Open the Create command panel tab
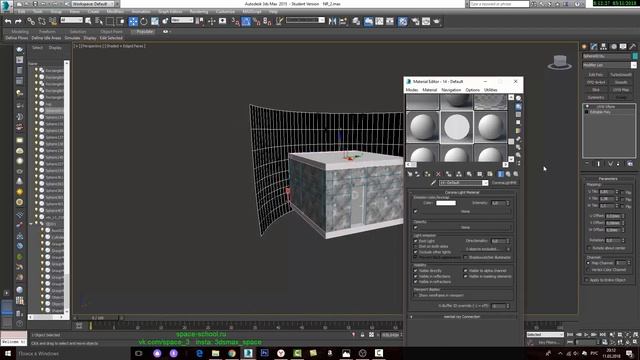The height and width of the screenshot is (360, 640). pyautogui.click(x=584, y=47)
